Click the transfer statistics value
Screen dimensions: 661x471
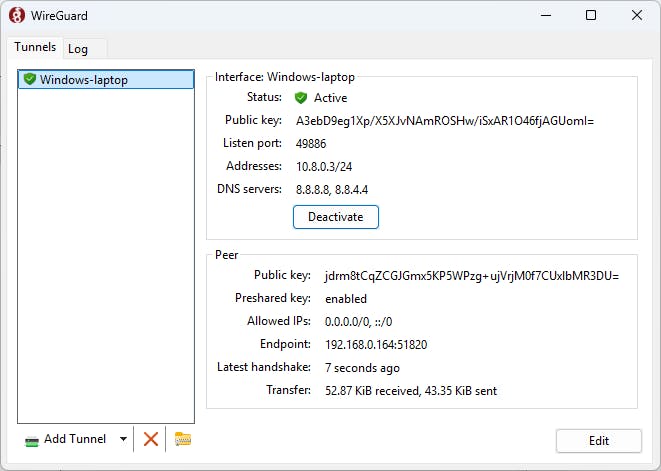click(411, 390)
